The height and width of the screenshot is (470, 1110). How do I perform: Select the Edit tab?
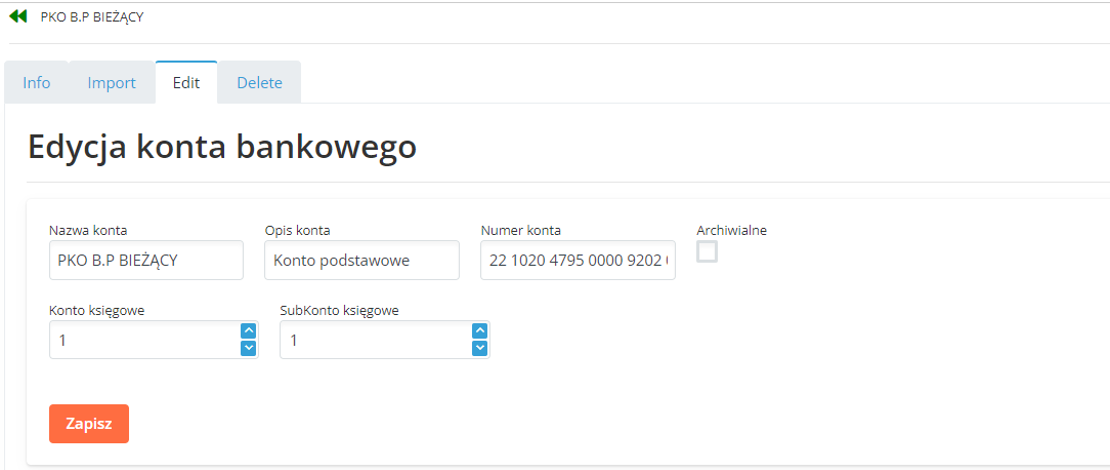coord(186,83)
